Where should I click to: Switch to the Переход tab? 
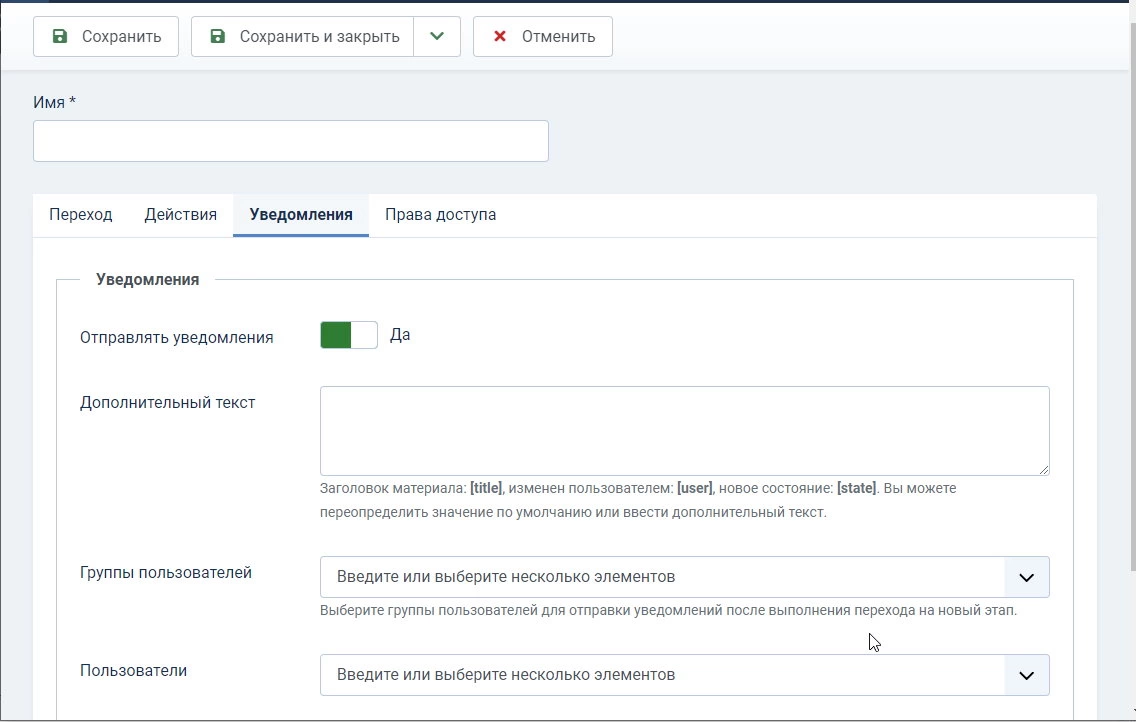click(x=80, y=214)
